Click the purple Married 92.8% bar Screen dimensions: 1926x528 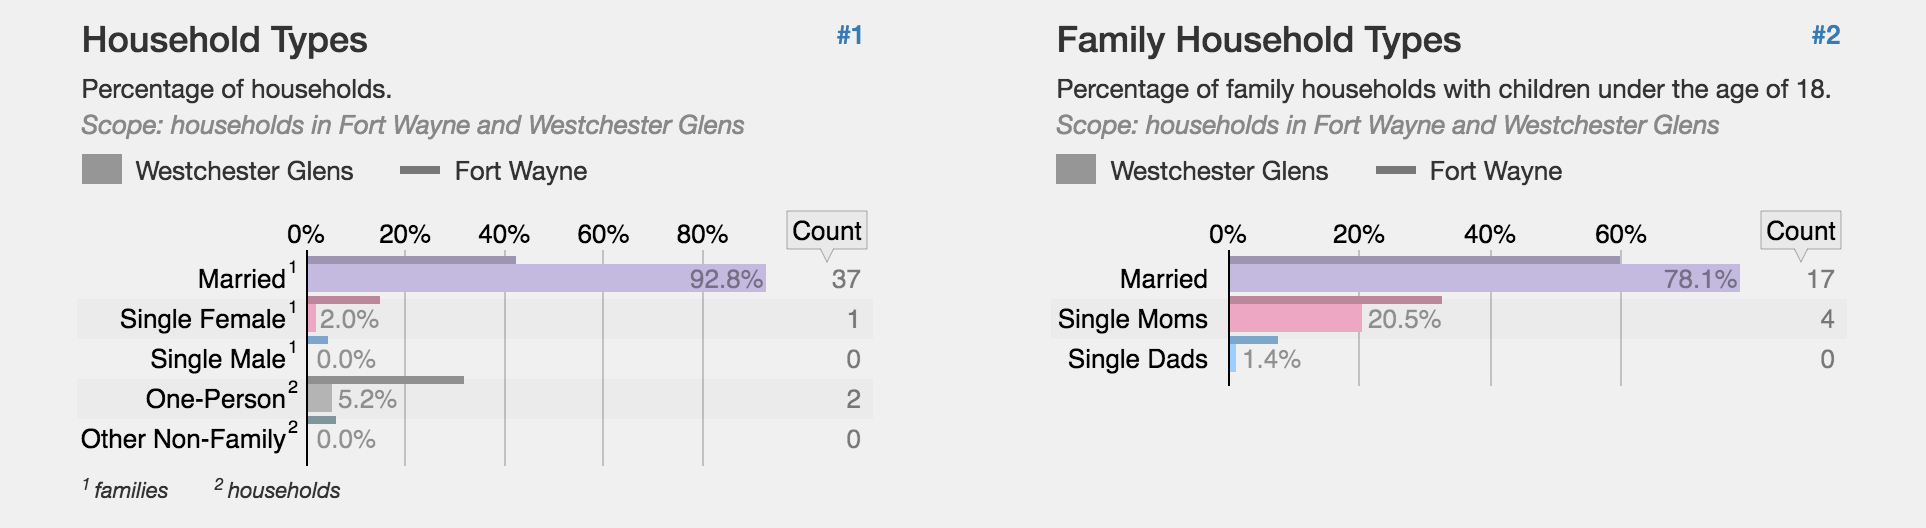tap(535, 279)
